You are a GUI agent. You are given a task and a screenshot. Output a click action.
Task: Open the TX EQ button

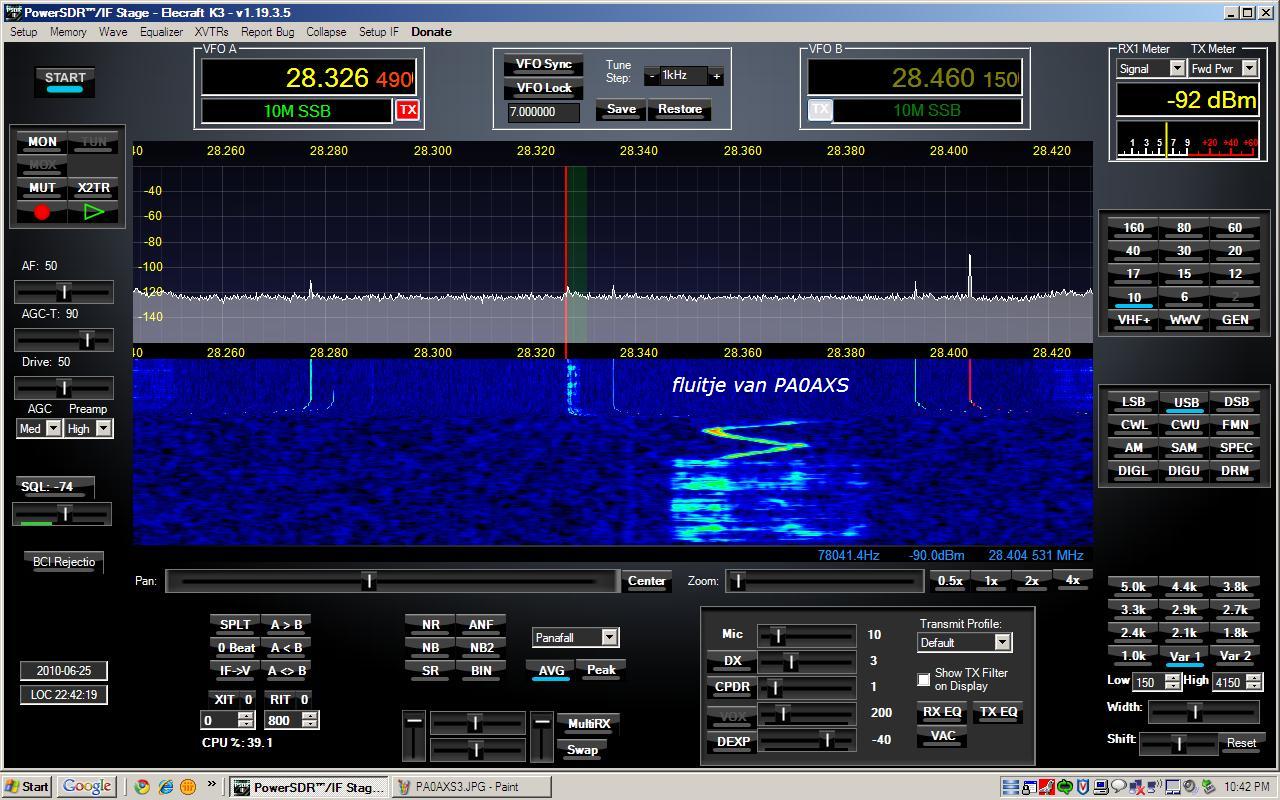997,712
